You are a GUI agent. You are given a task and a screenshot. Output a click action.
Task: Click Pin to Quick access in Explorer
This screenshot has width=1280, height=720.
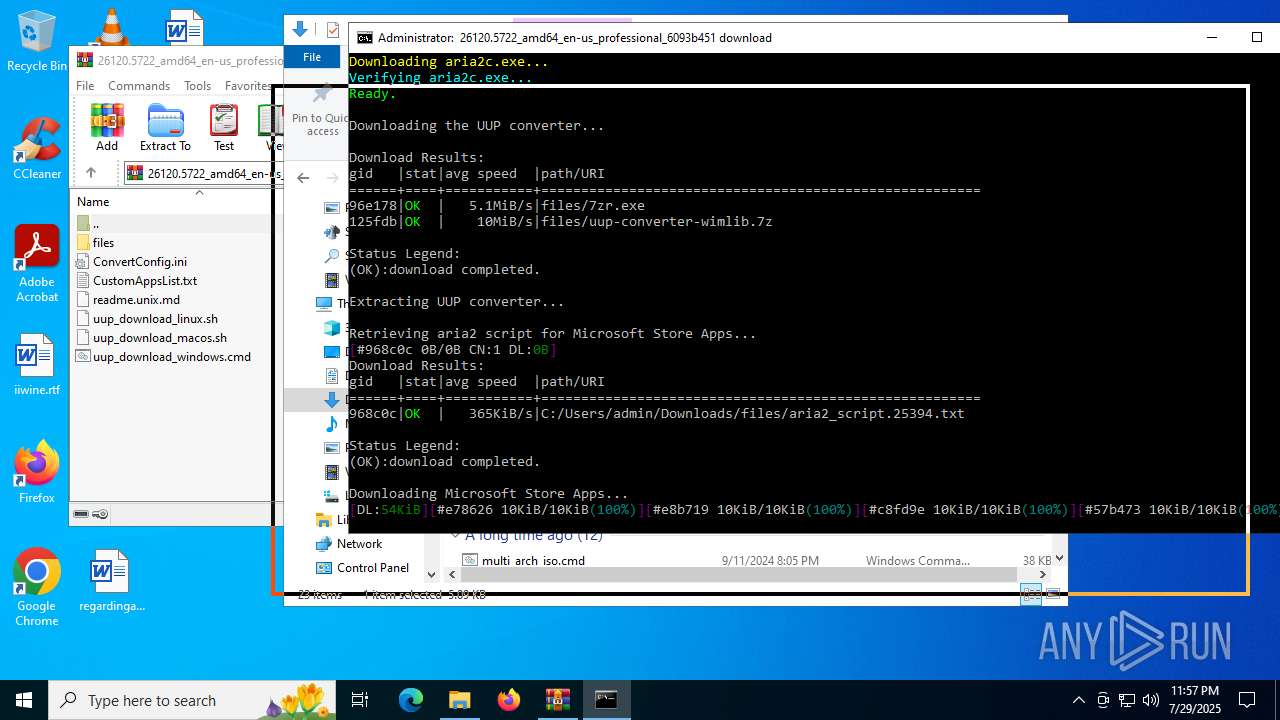point(321,111)
